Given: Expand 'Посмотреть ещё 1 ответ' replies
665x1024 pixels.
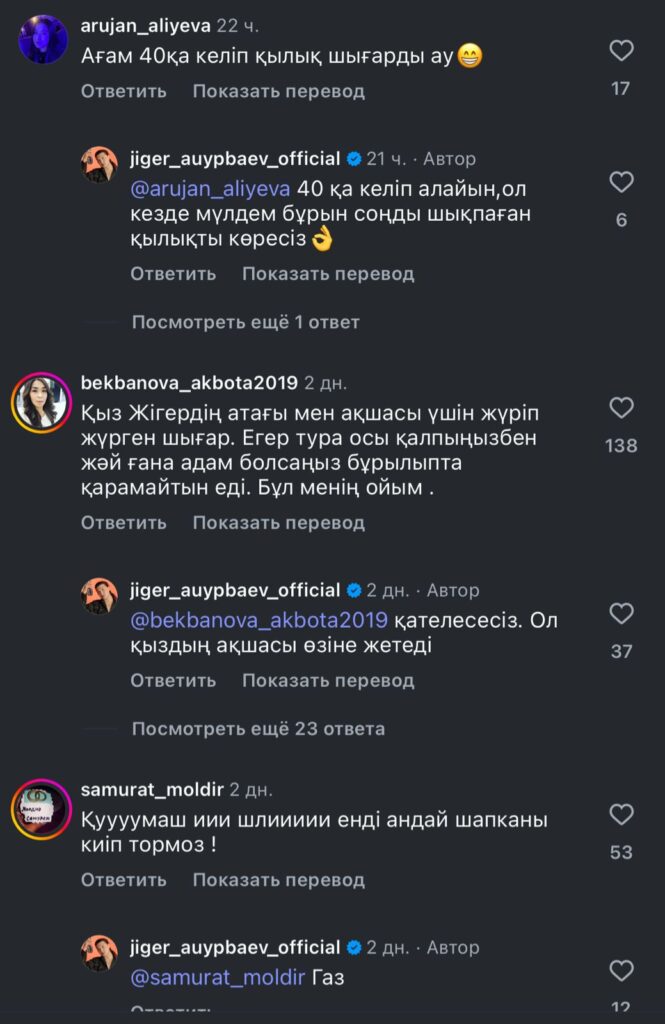Looking at the screenshot, I should (246, 322).
